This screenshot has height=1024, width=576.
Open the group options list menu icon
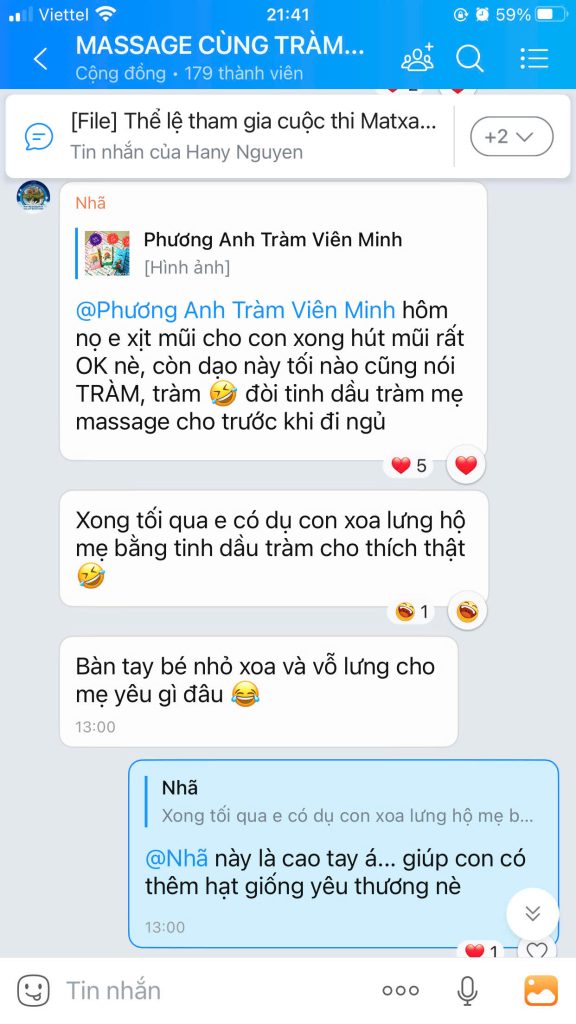coord(534,59)
